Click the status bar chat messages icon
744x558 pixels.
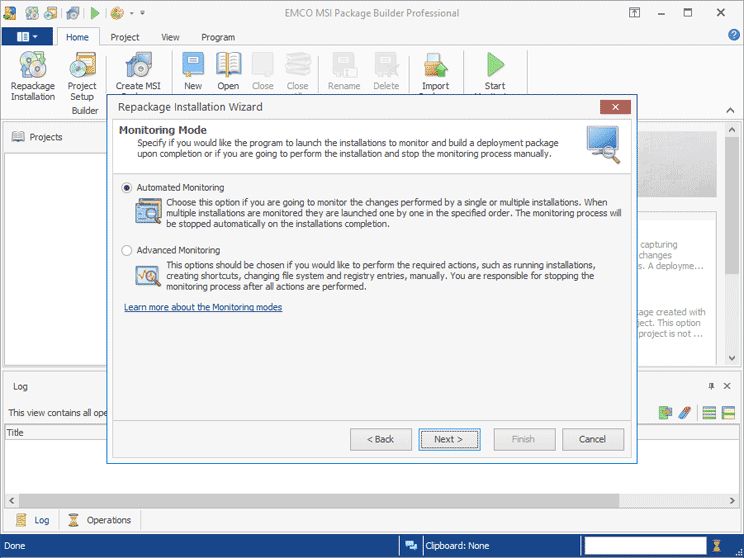[x=411, y=545]
